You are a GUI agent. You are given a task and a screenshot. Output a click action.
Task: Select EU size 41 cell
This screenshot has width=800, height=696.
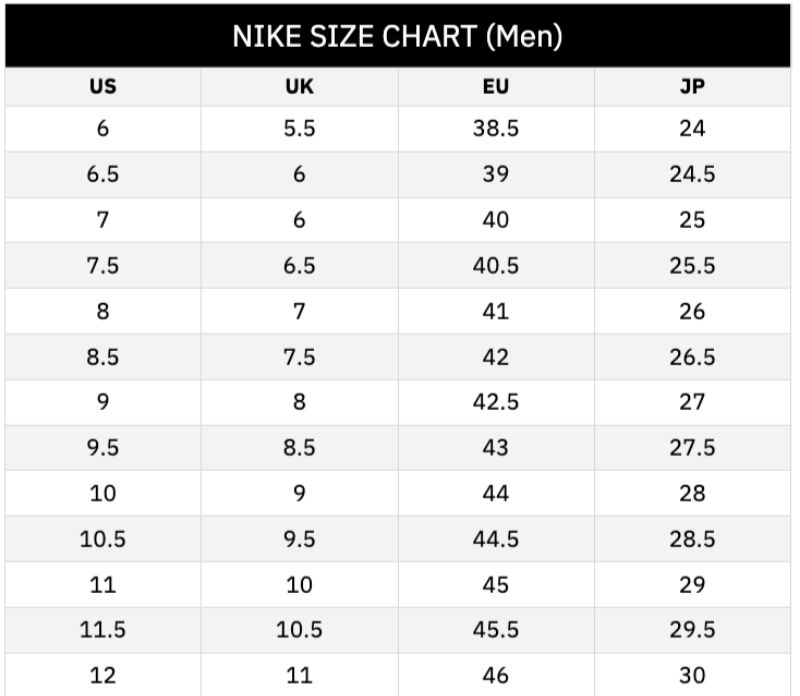click(x=495, y=311)
